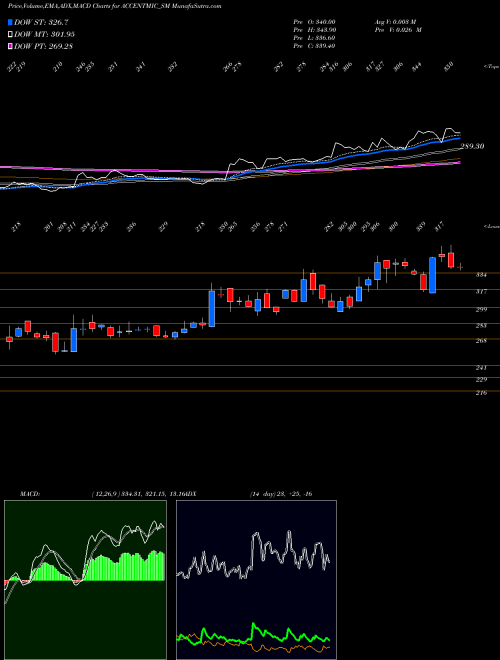Select the 'DOW ST: 326.7' legend text

coord(42,22)
